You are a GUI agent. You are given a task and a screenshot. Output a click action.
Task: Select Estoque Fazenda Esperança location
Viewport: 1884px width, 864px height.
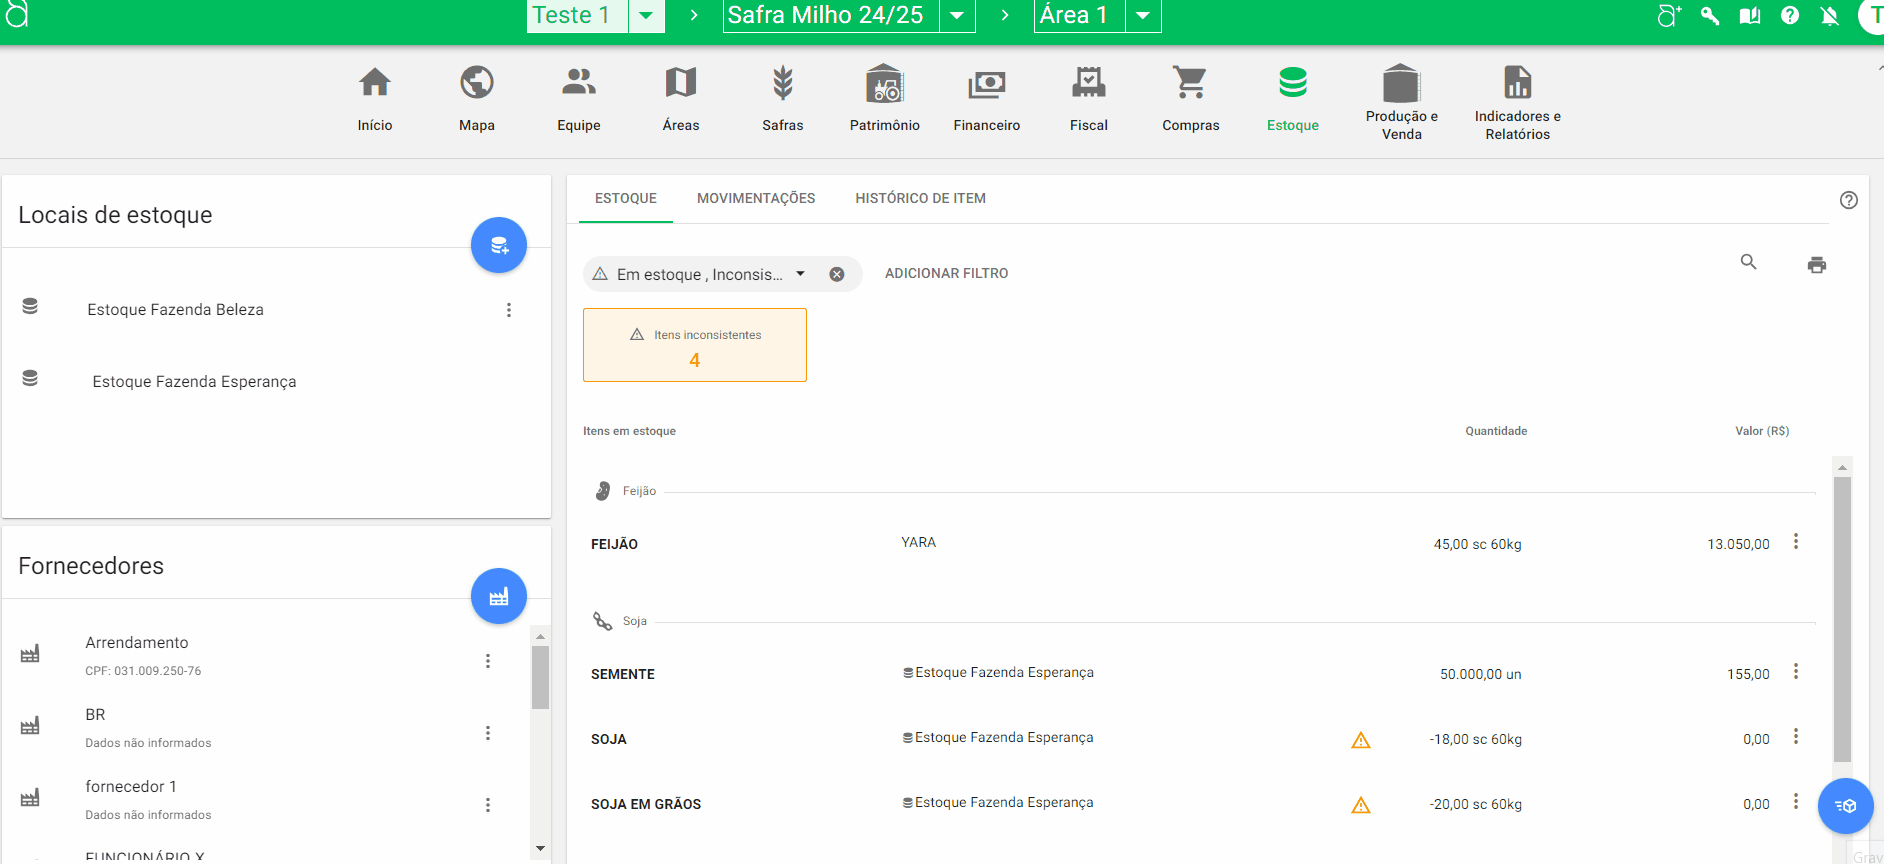pyautogui.click(x=194, y=382)
